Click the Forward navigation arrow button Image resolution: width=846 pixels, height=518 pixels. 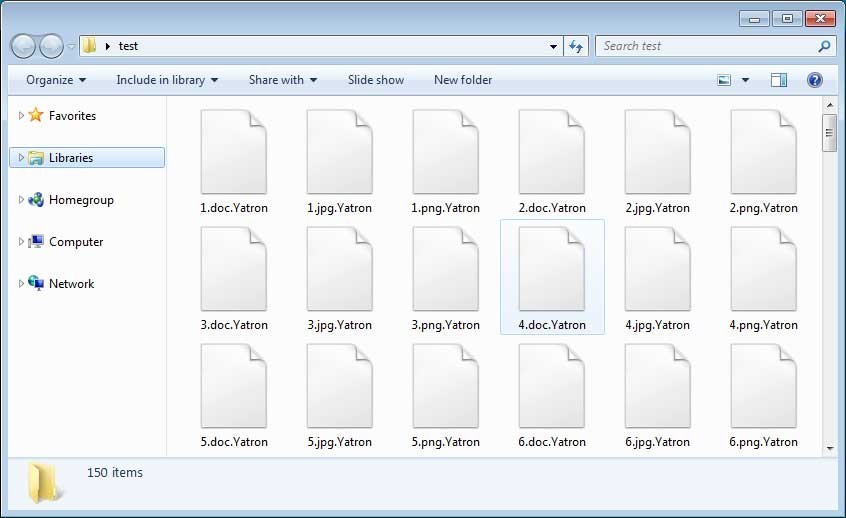(x=51, y=46)
